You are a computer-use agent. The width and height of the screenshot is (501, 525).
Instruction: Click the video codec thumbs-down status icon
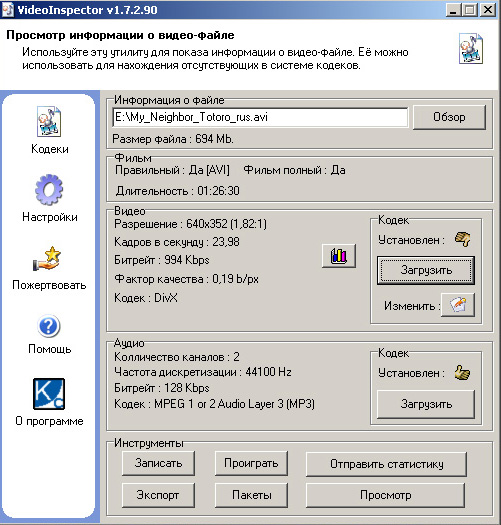[463, 239]
